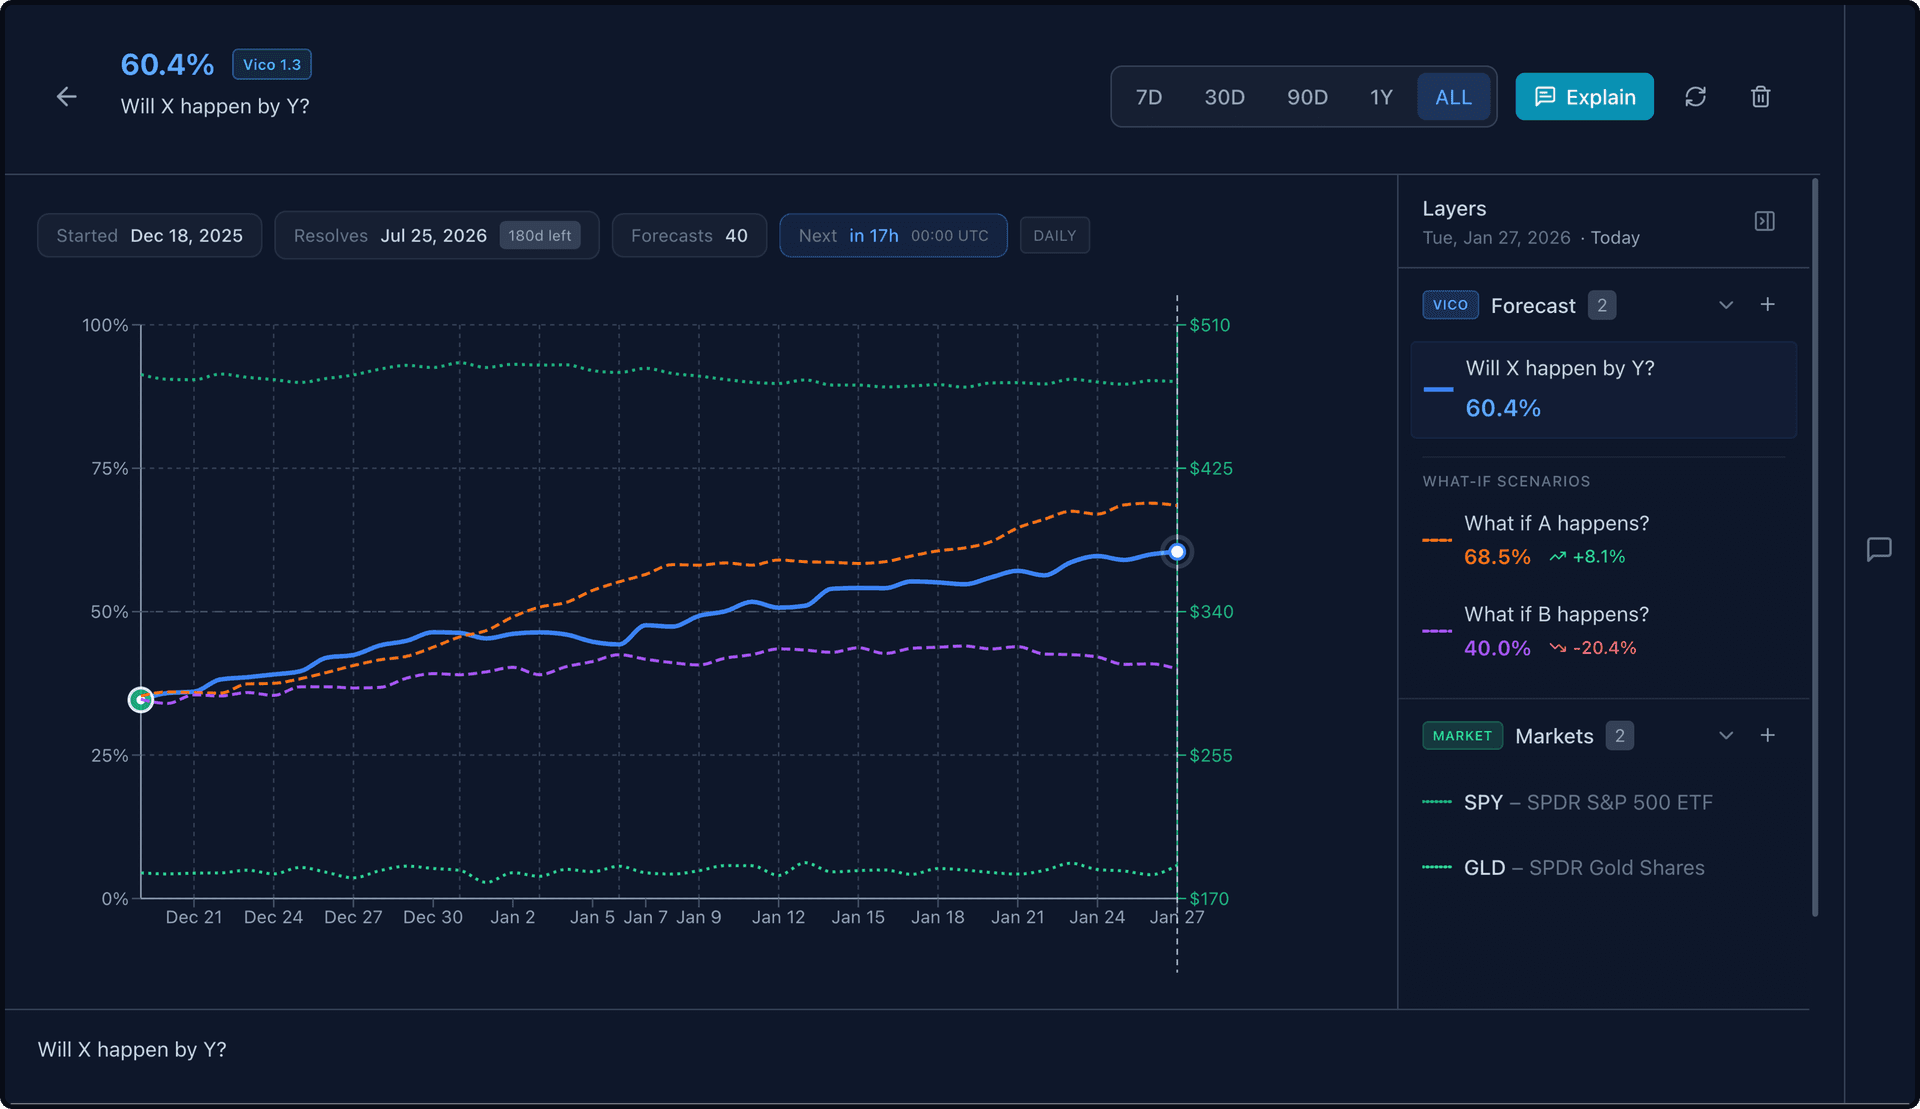Click the latest forecast point marker
Image resolution: width=1920 pixels, height=1109 pixels.
point(1177,552)
